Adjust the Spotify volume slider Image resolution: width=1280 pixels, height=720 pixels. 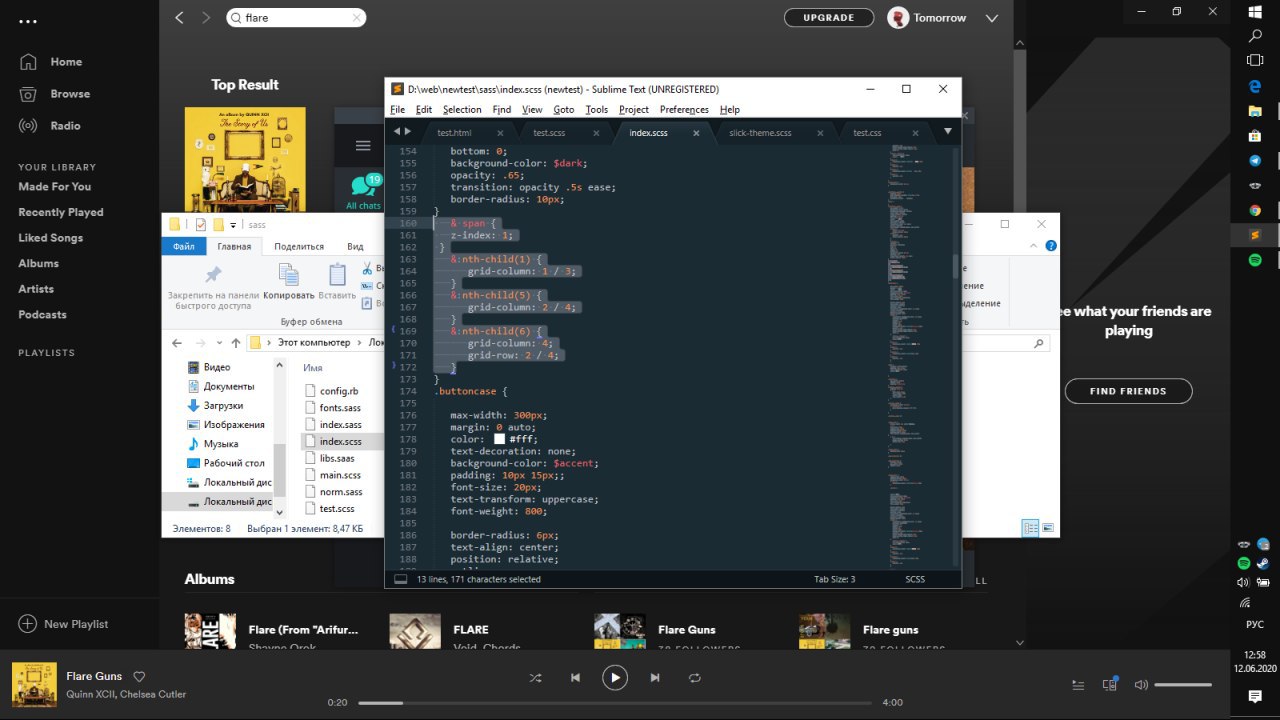[1183, 685]
